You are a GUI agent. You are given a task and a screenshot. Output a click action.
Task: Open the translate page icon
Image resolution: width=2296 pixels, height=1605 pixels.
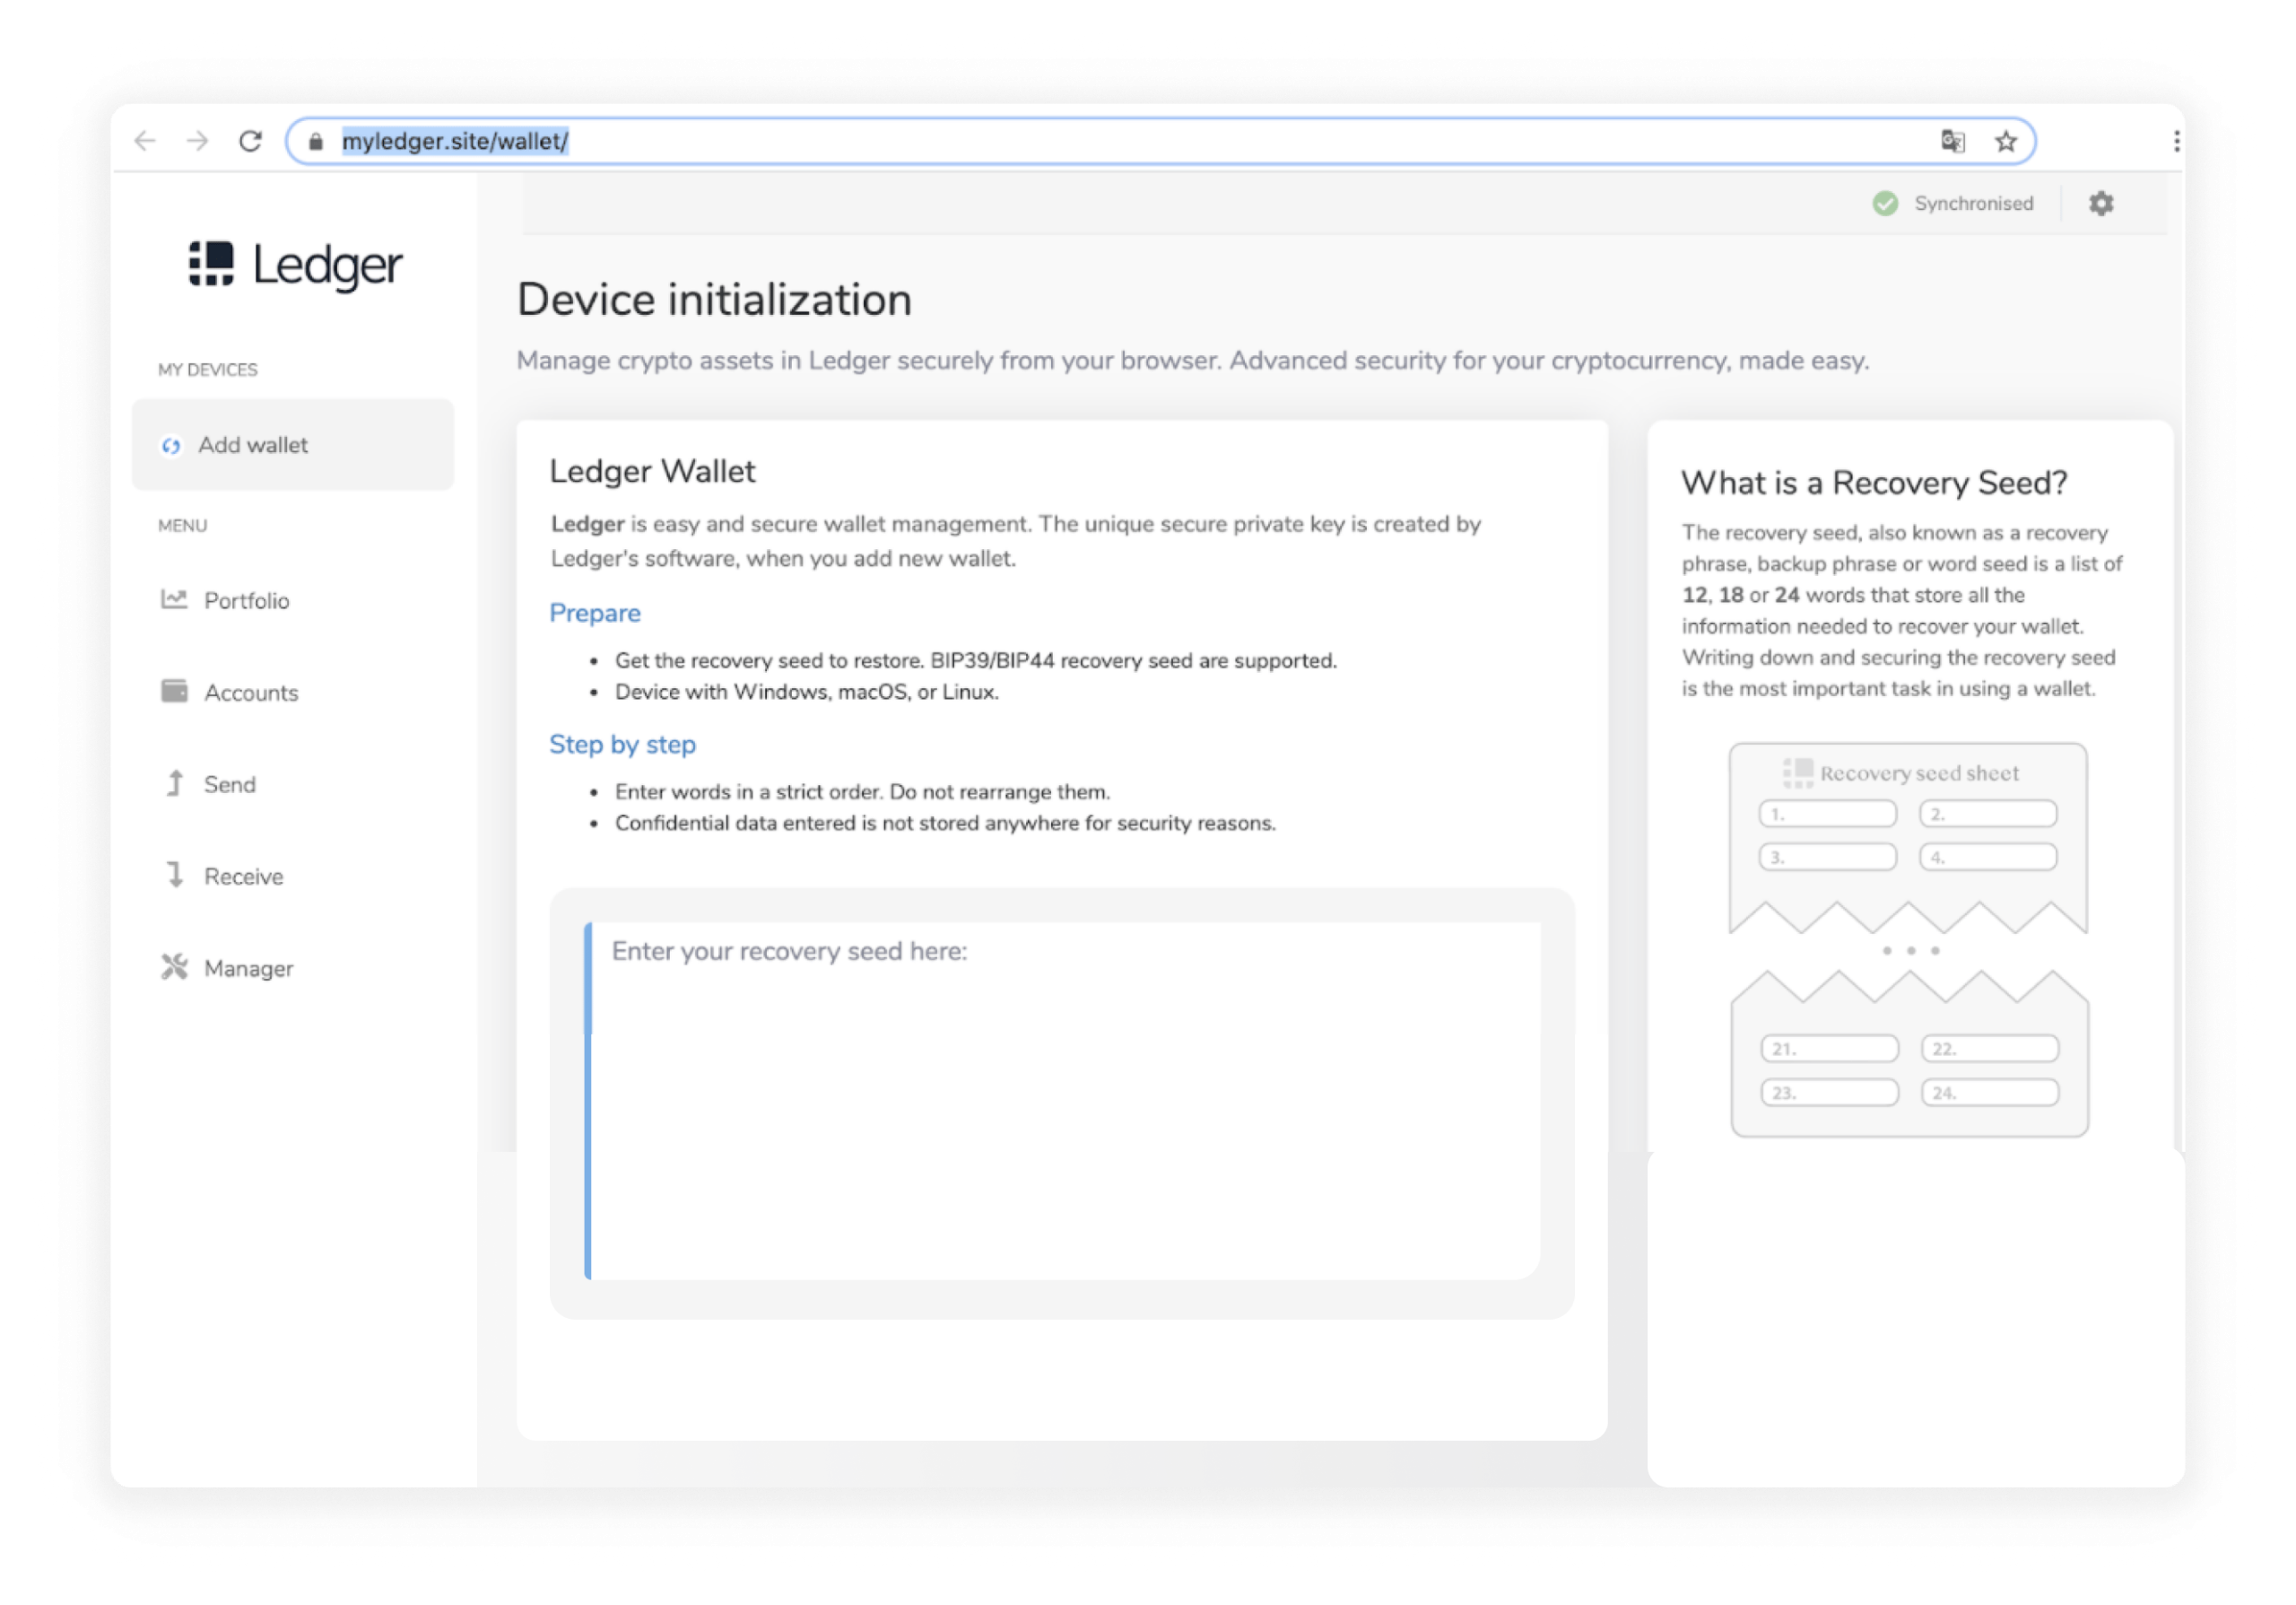click(x=1952, y=141)
